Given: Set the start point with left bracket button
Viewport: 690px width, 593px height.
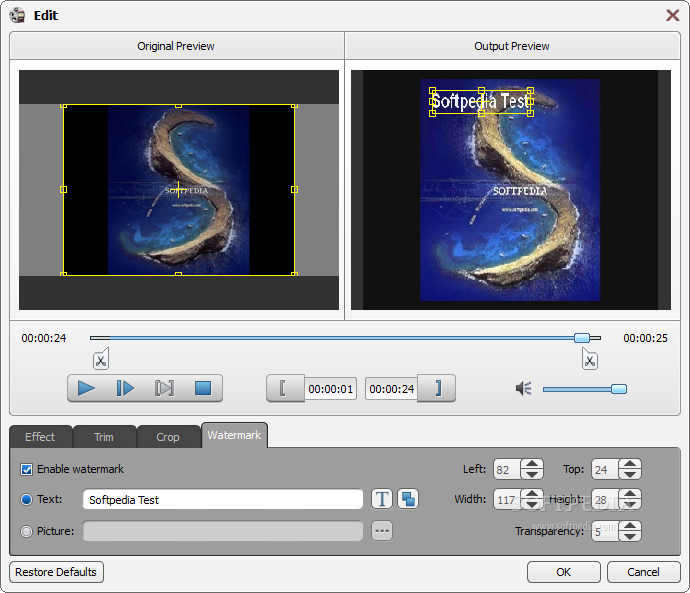Looking at the screenshot, I should (x=284, y=388).
